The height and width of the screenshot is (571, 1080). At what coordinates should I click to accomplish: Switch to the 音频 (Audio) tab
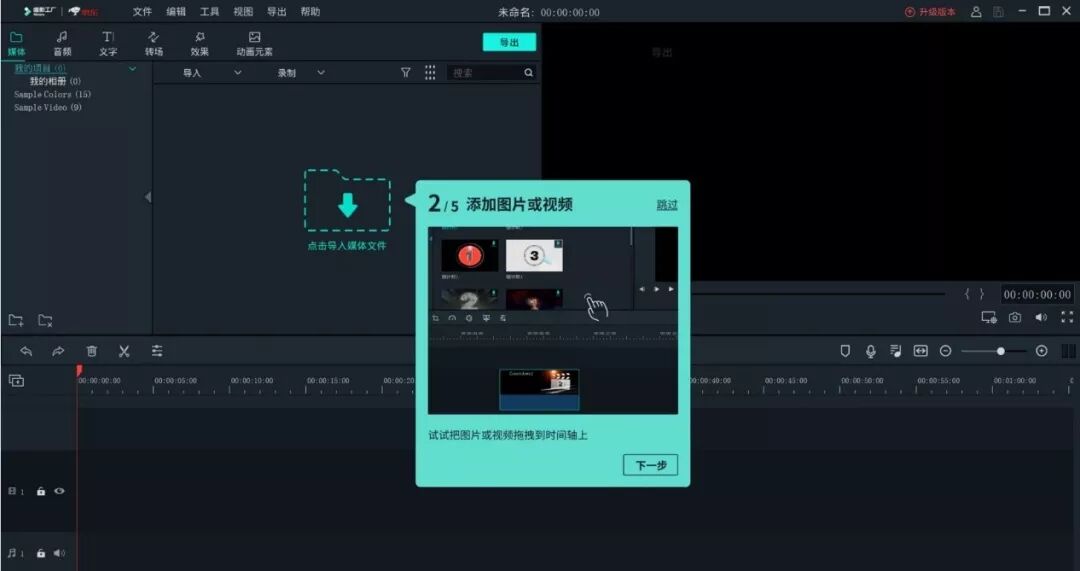(62, 43)
